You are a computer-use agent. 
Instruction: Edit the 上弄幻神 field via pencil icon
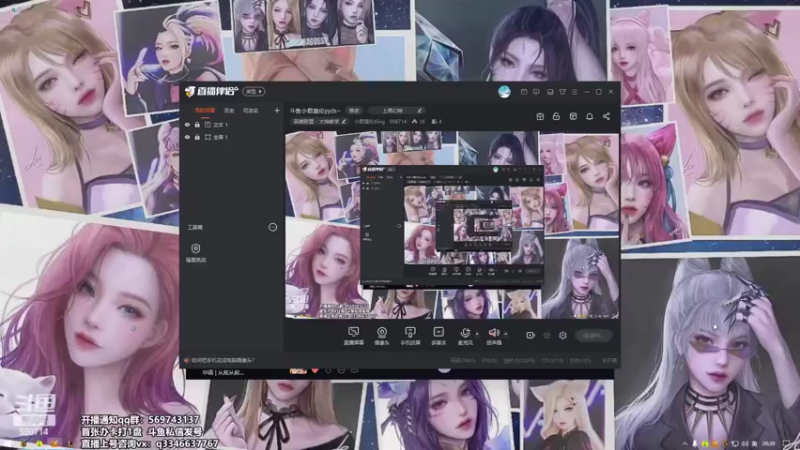419,110
